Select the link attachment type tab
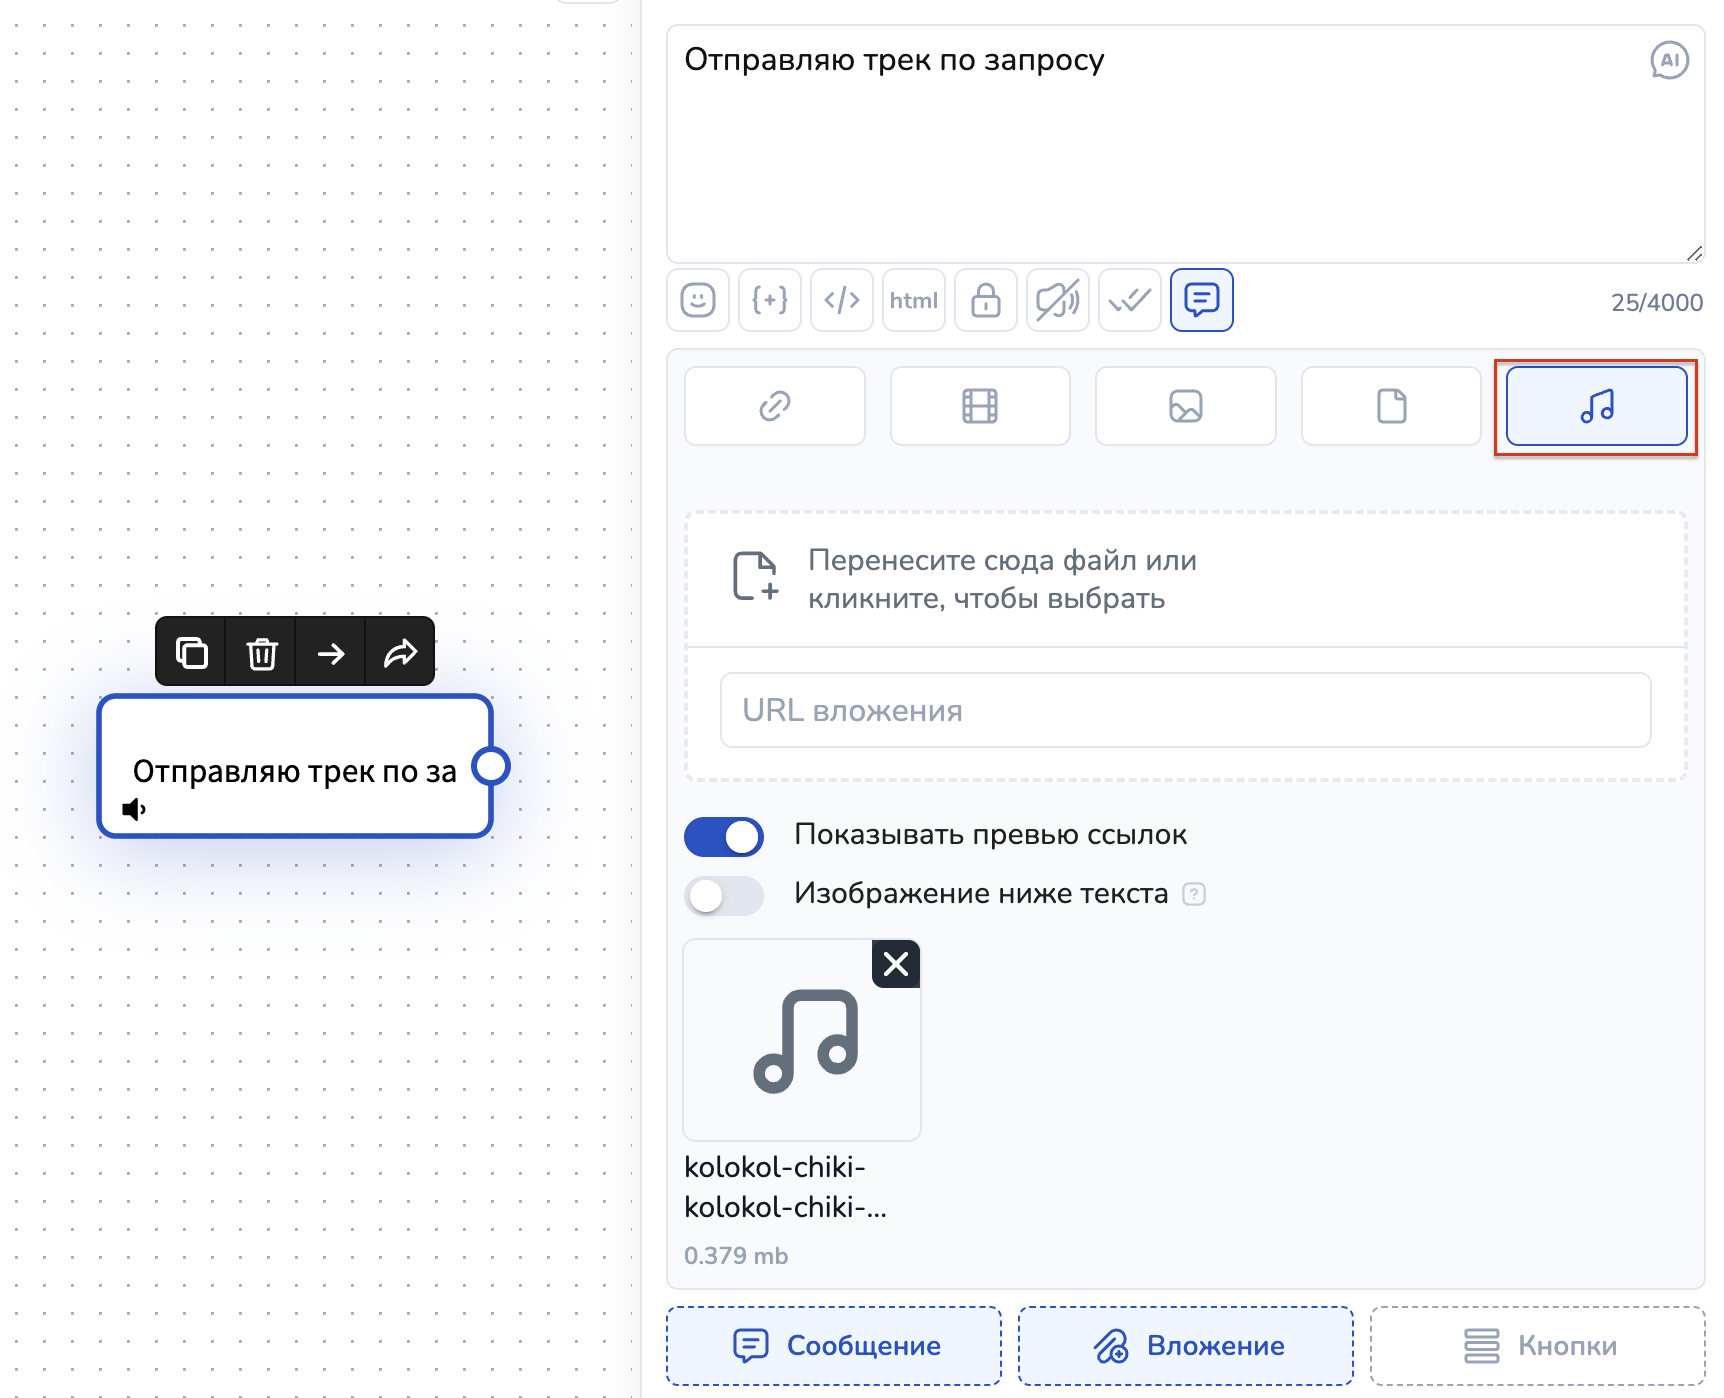The width and height of the screenshot is (1724, 1398). (x=774, y=406)
